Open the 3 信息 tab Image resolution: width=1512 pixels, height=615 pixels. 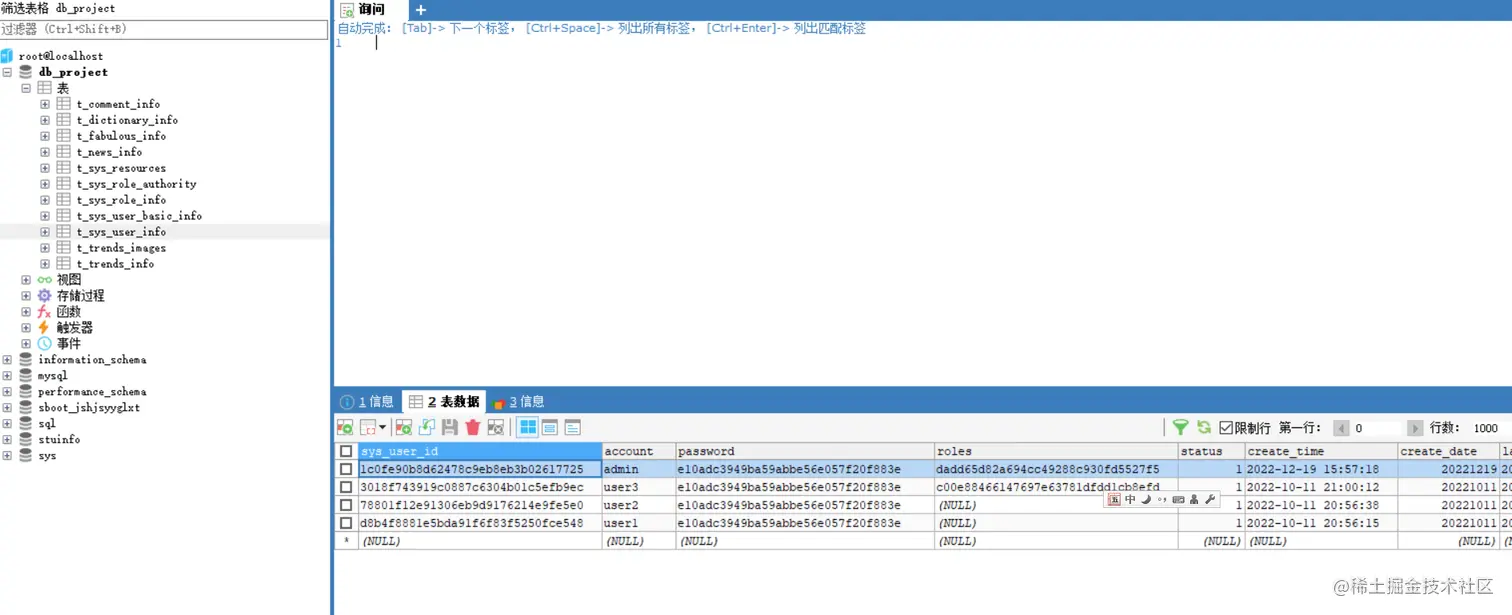click(518, 401)
